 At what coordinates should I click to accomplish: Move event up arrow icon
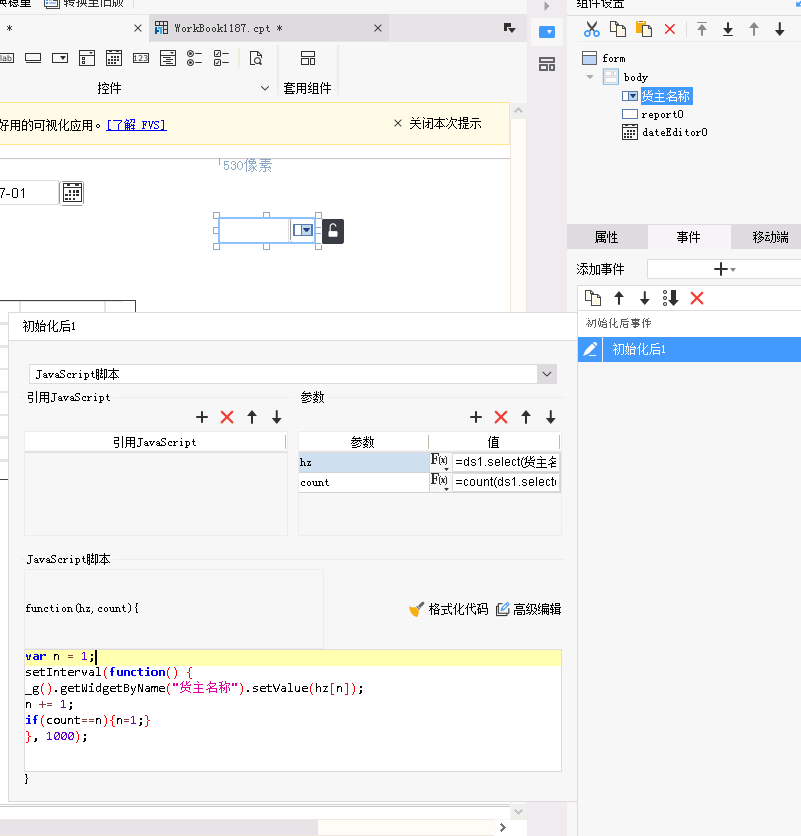click(x=619, y=298)
